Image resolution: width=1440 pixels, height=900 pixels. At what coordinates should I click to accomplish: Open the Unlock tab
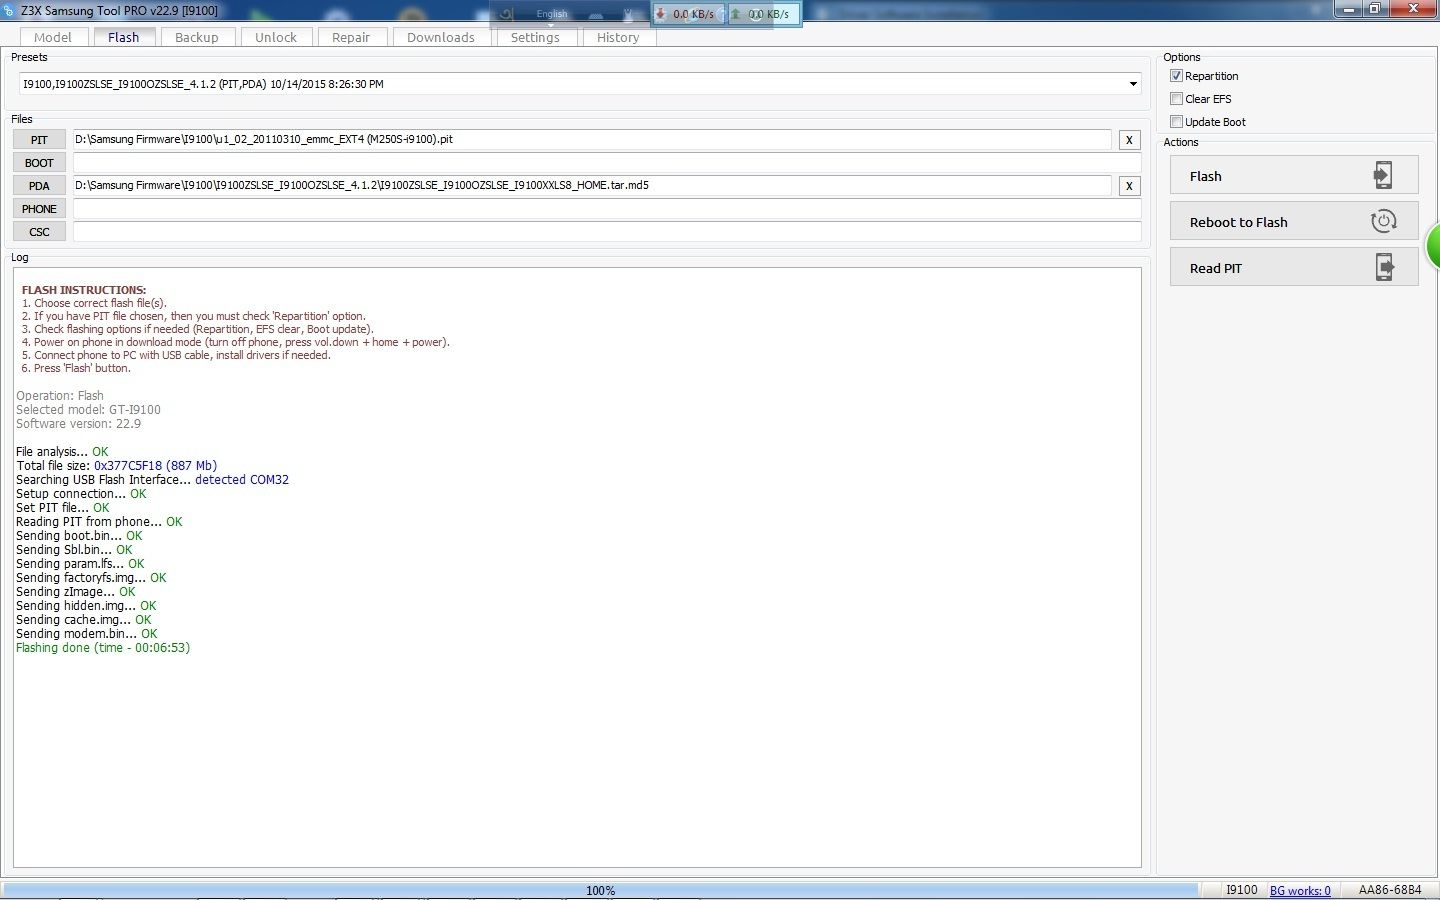click(x=276, y=37)
